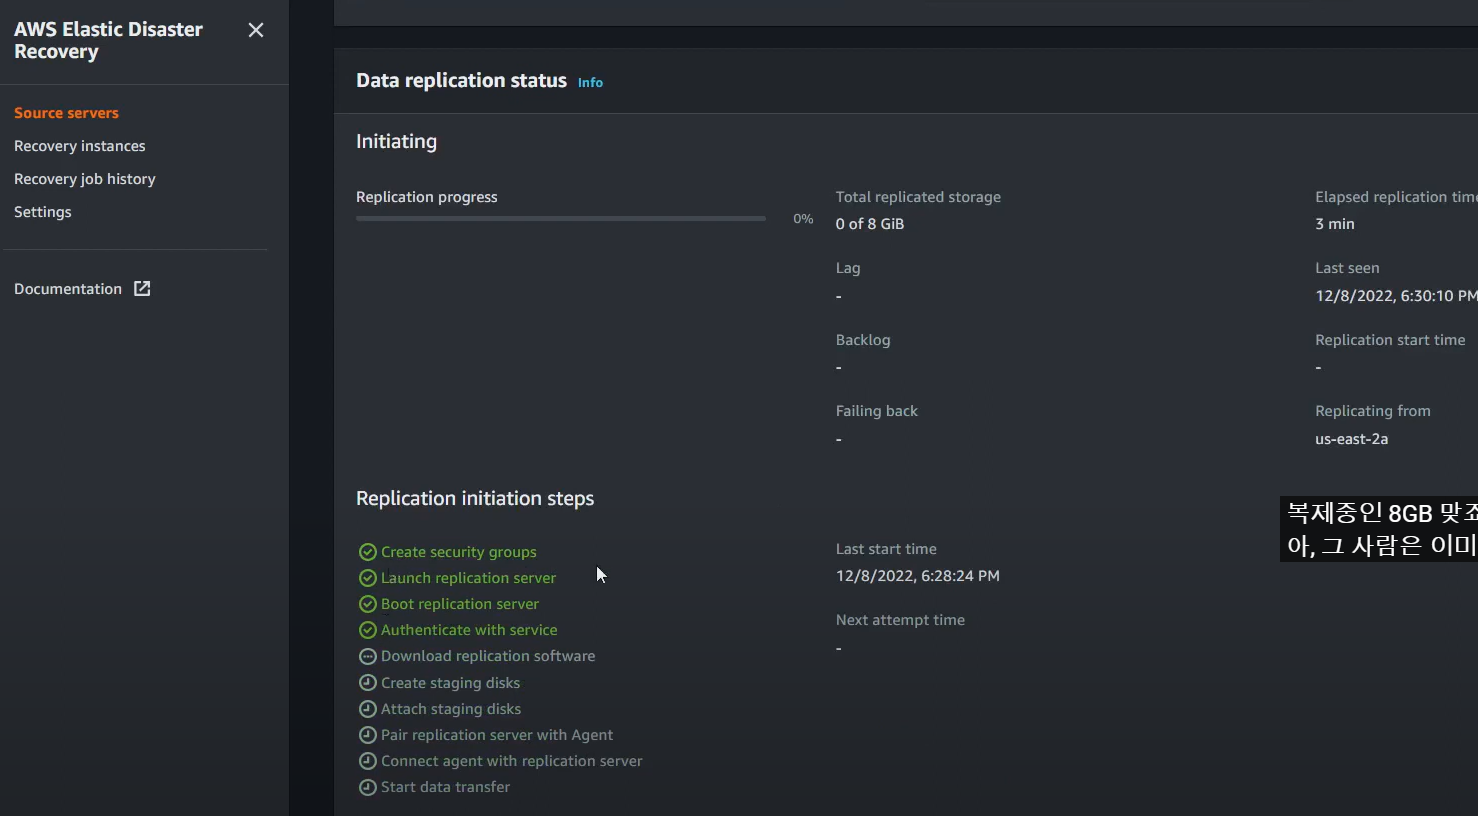
Task: Click the Boot replication server checkmark icon
Action: 367,604
